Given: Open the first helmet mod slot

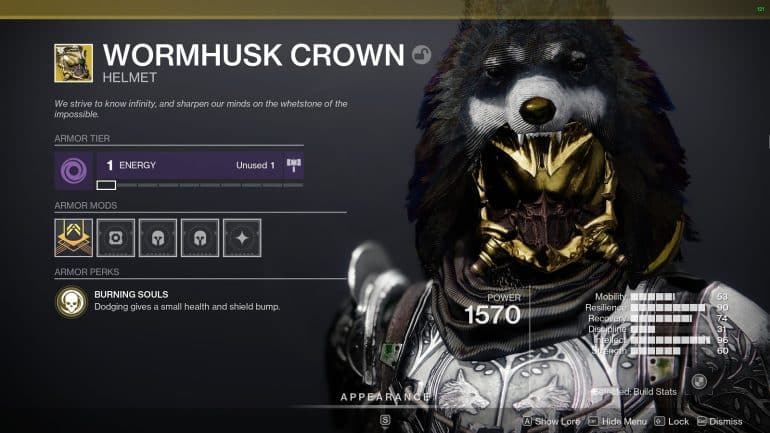Looking at the screenshot, I should pos(158,238).
